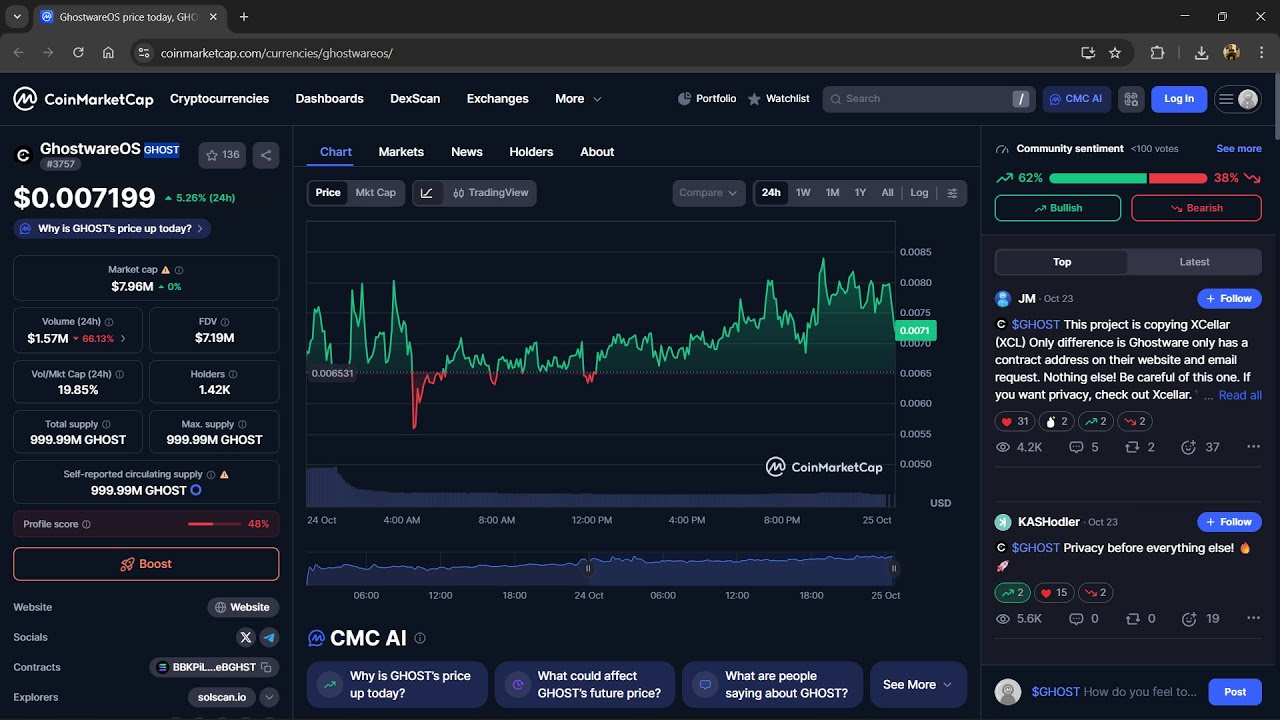The width and height of the screenshot is (1280, 720).
Task: Click the share icon next to GhostwareOS
Action: coord(266,155)
